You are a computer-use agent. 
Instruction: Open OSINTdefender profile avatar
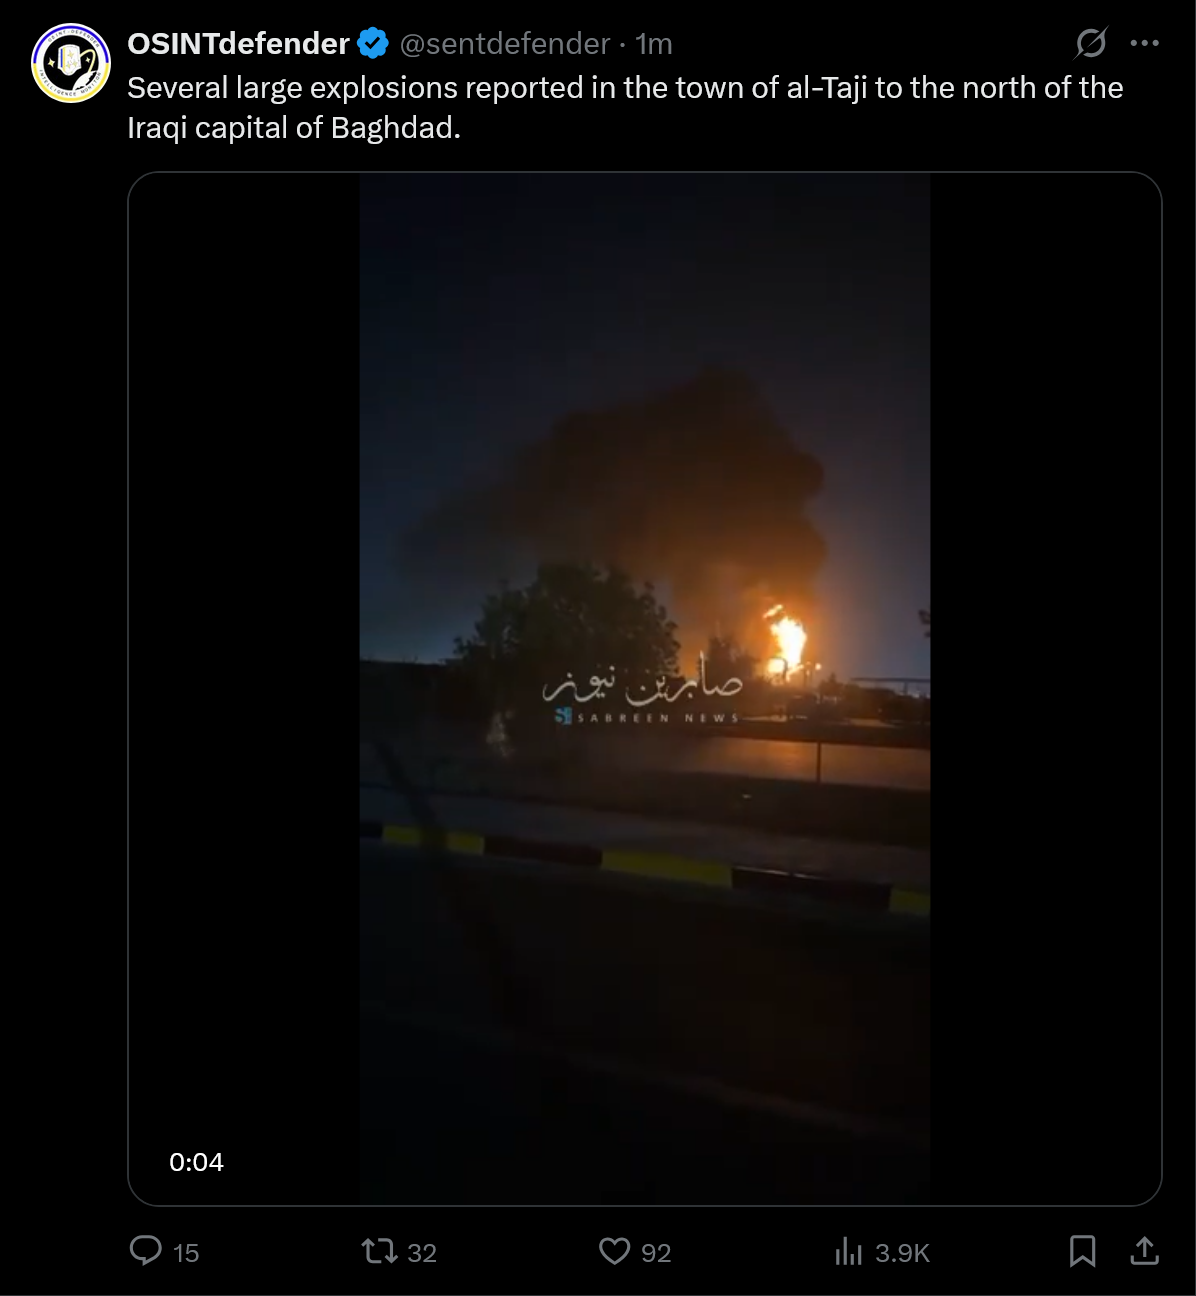pos(70,63)
